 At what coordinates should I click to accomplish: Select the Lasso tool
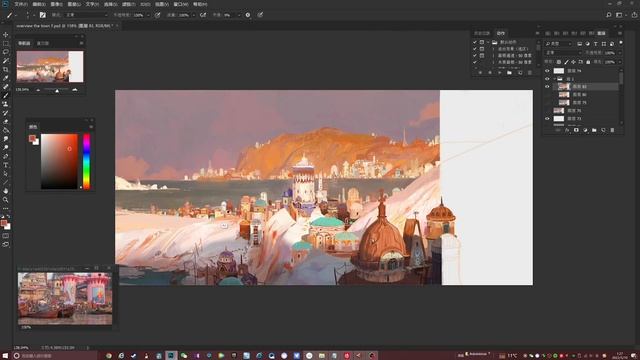(6, 52)
